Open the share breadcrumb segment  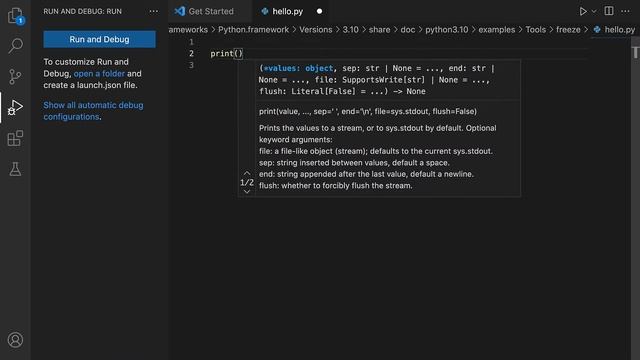click(x=379, y=30)
